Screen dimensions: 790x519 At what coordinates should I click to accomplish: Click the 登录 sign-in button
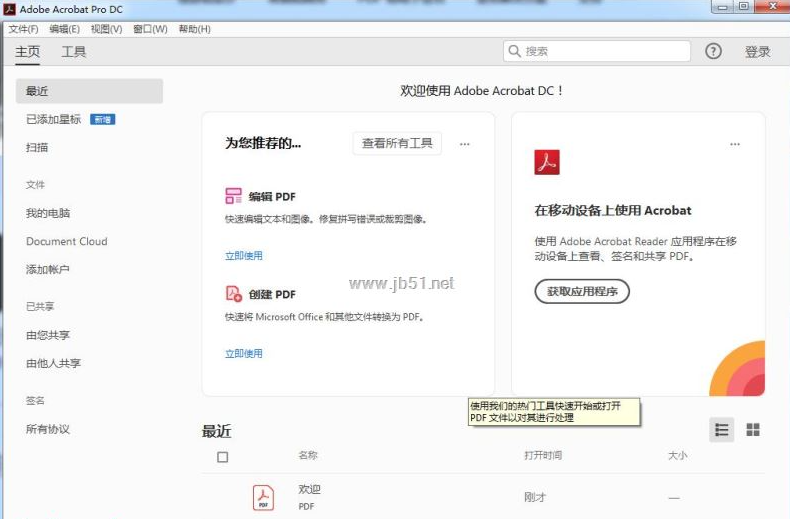click(757, 51)
